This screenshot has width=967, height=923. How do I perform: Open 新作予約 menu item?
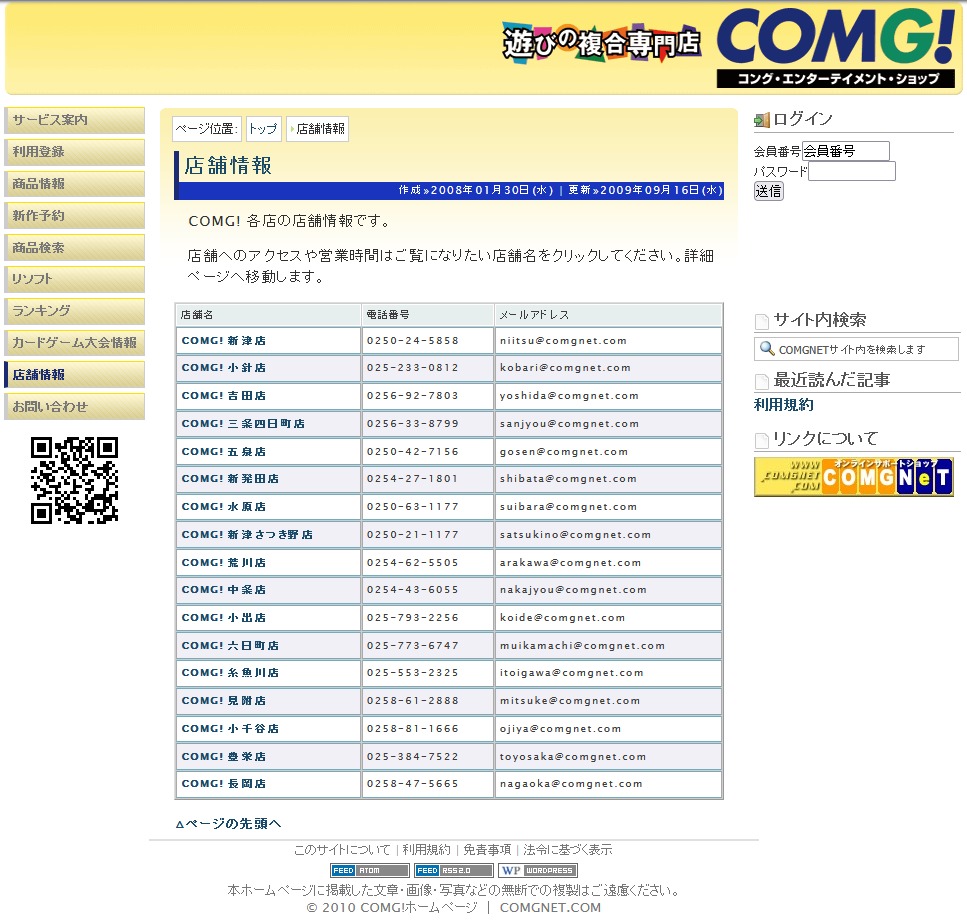tap(75, 216)
